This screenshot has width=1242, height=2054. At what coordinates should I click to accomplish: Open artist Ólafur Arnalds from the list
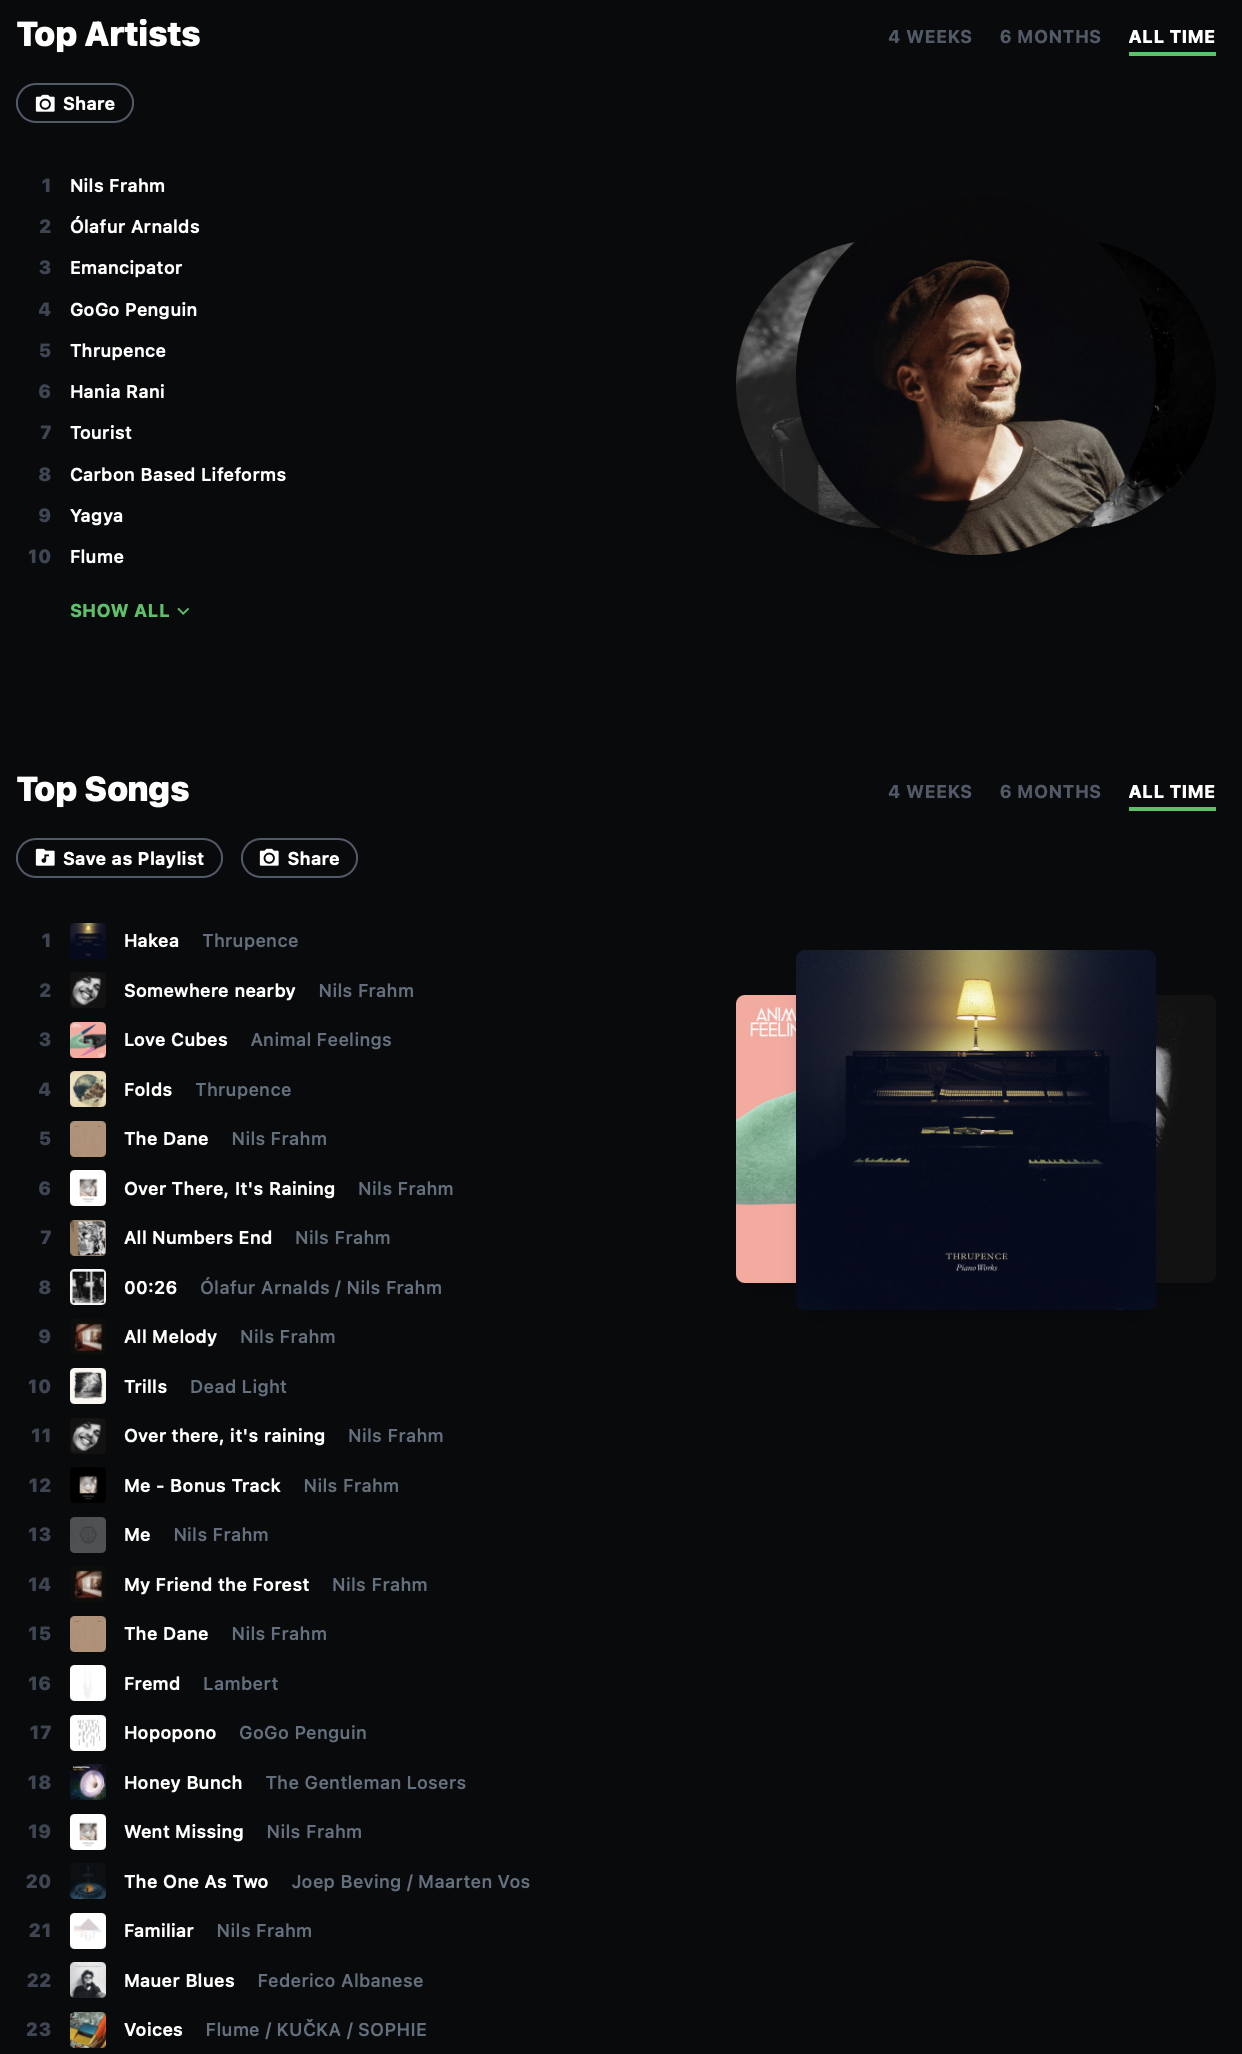(135, 227)
